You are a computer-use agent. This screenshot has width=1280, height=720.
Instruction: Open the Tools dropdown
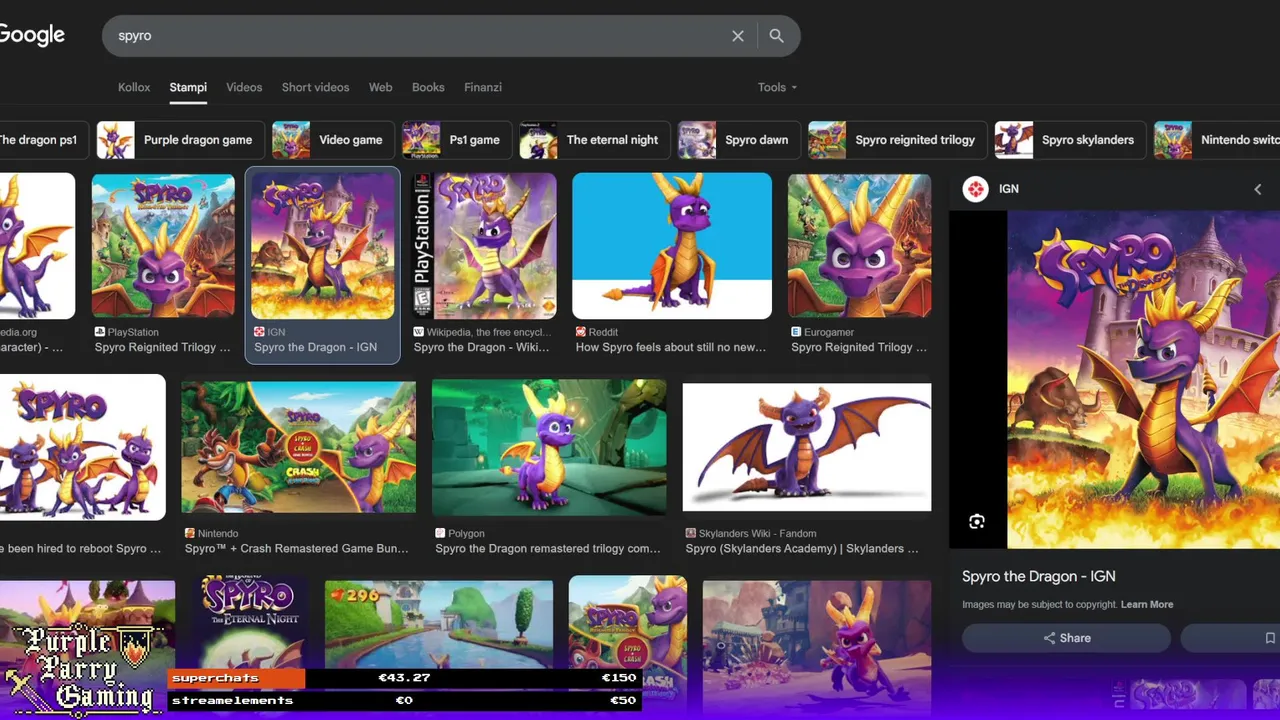pyautogui.click(x=777, y=87)
